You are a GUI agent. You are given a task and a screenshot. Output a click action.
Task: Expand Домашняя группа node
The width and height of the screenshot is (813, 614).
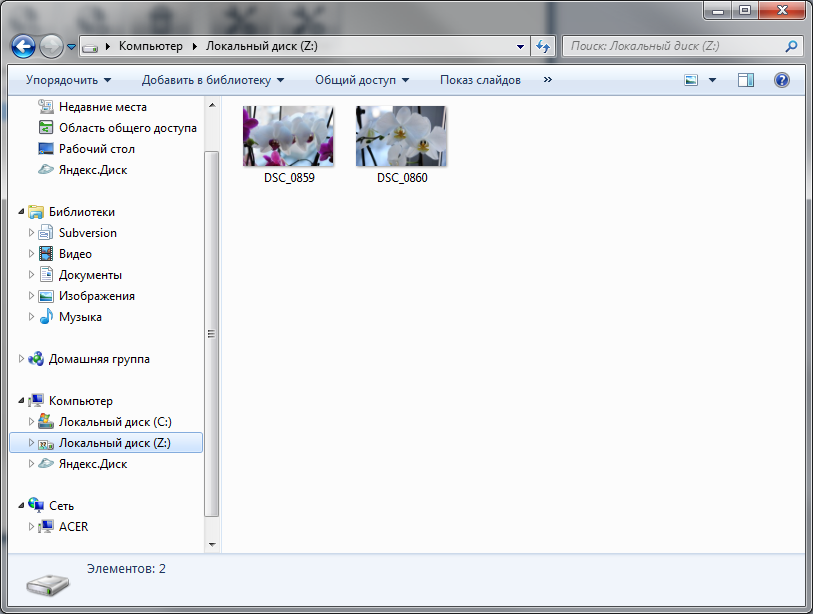21,359
